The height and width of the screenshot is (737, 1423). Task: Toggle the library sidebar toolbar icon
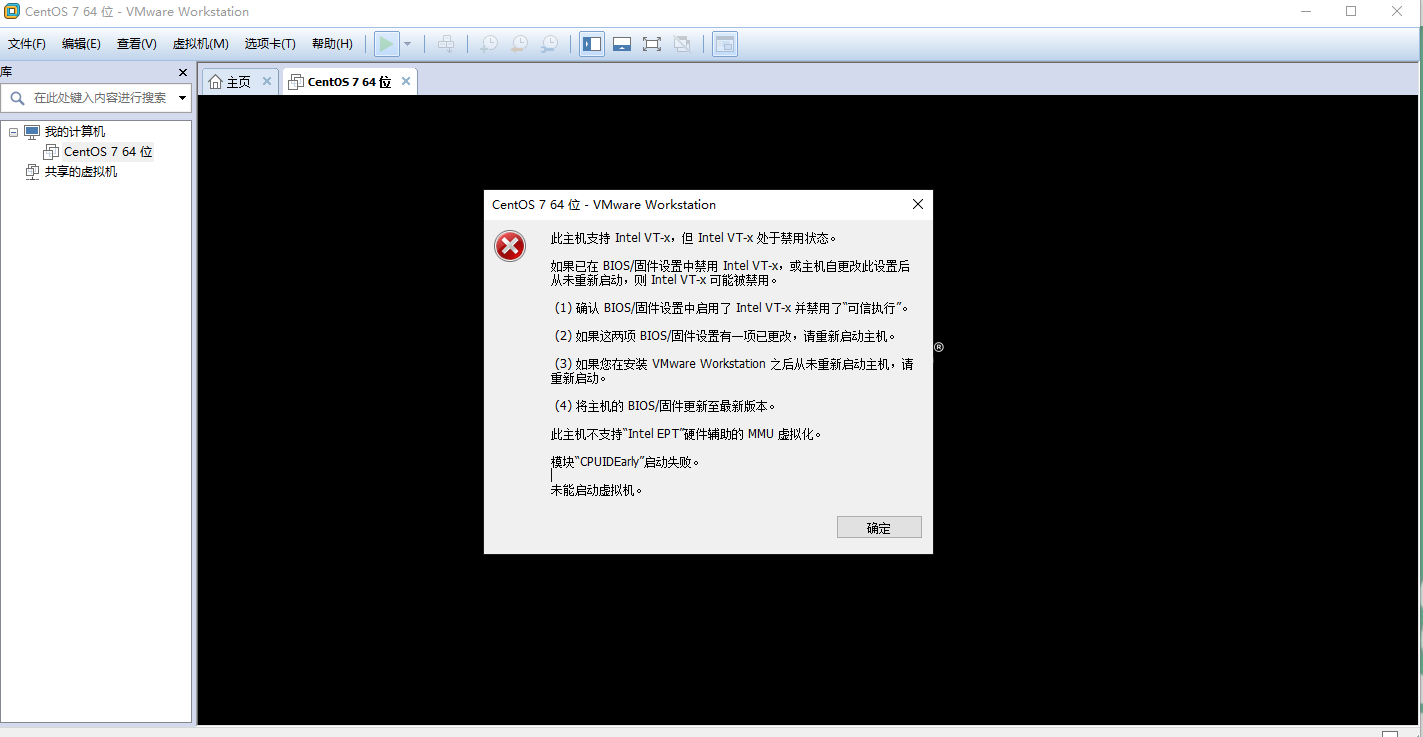click(592, 44)
